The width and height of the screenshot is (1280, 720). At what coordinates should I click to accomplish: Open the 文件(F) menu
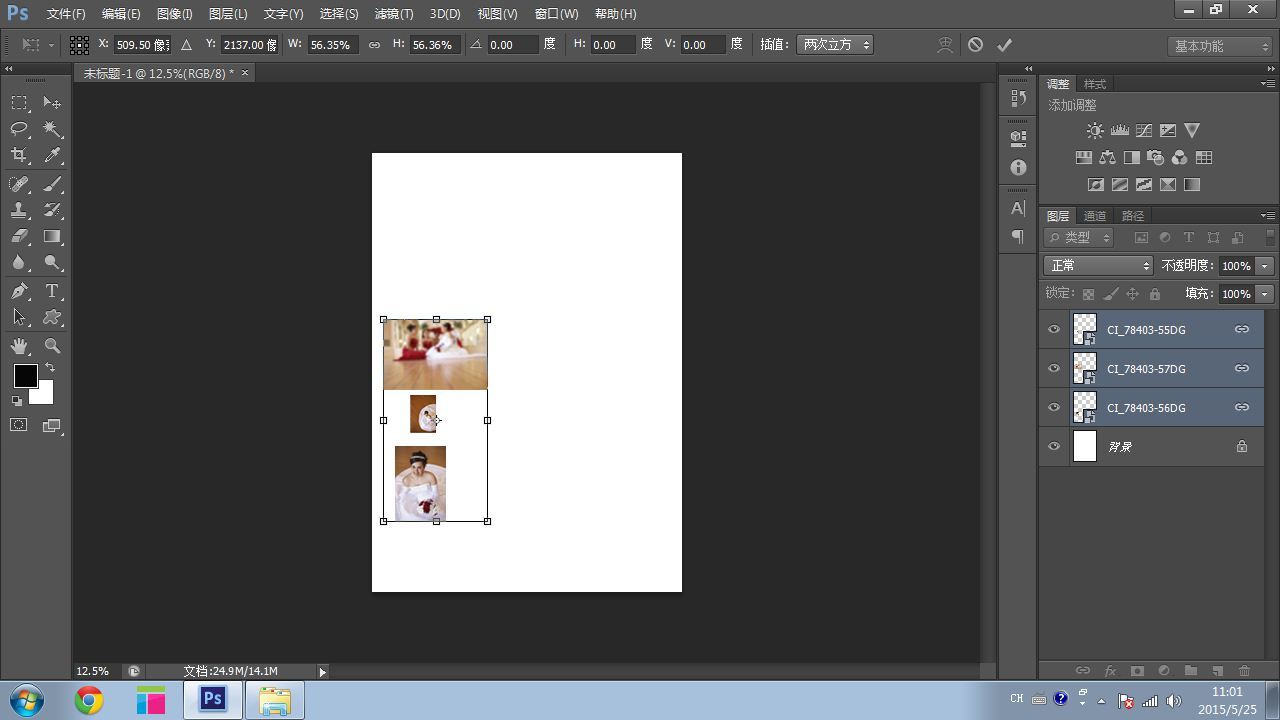click(x=66, y=14)
